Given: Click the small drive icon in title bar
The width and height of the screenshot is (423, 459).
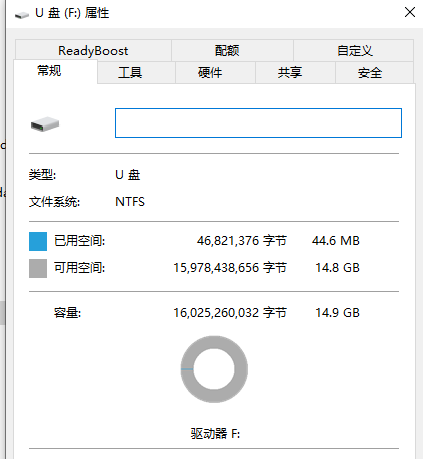Looking at the screenshot, I should [x=22, y=14].
